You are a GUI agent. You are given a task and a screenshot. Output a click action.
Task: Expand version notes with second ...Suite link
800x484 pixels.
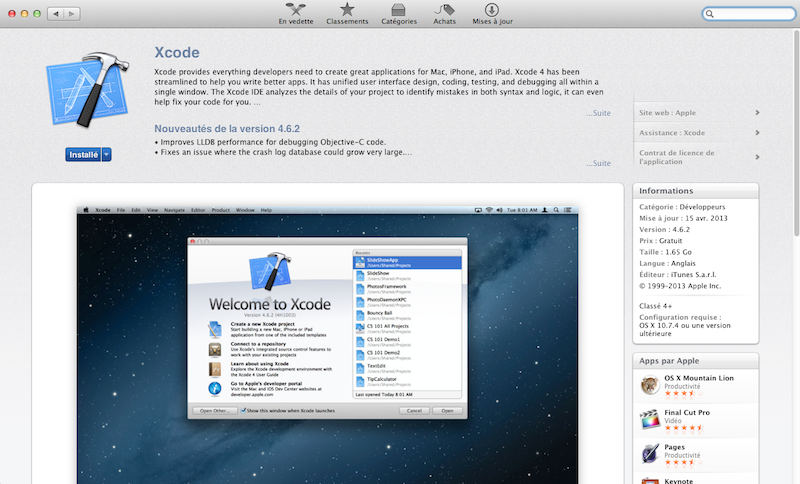pyautogui.click(x=598, y=163)
